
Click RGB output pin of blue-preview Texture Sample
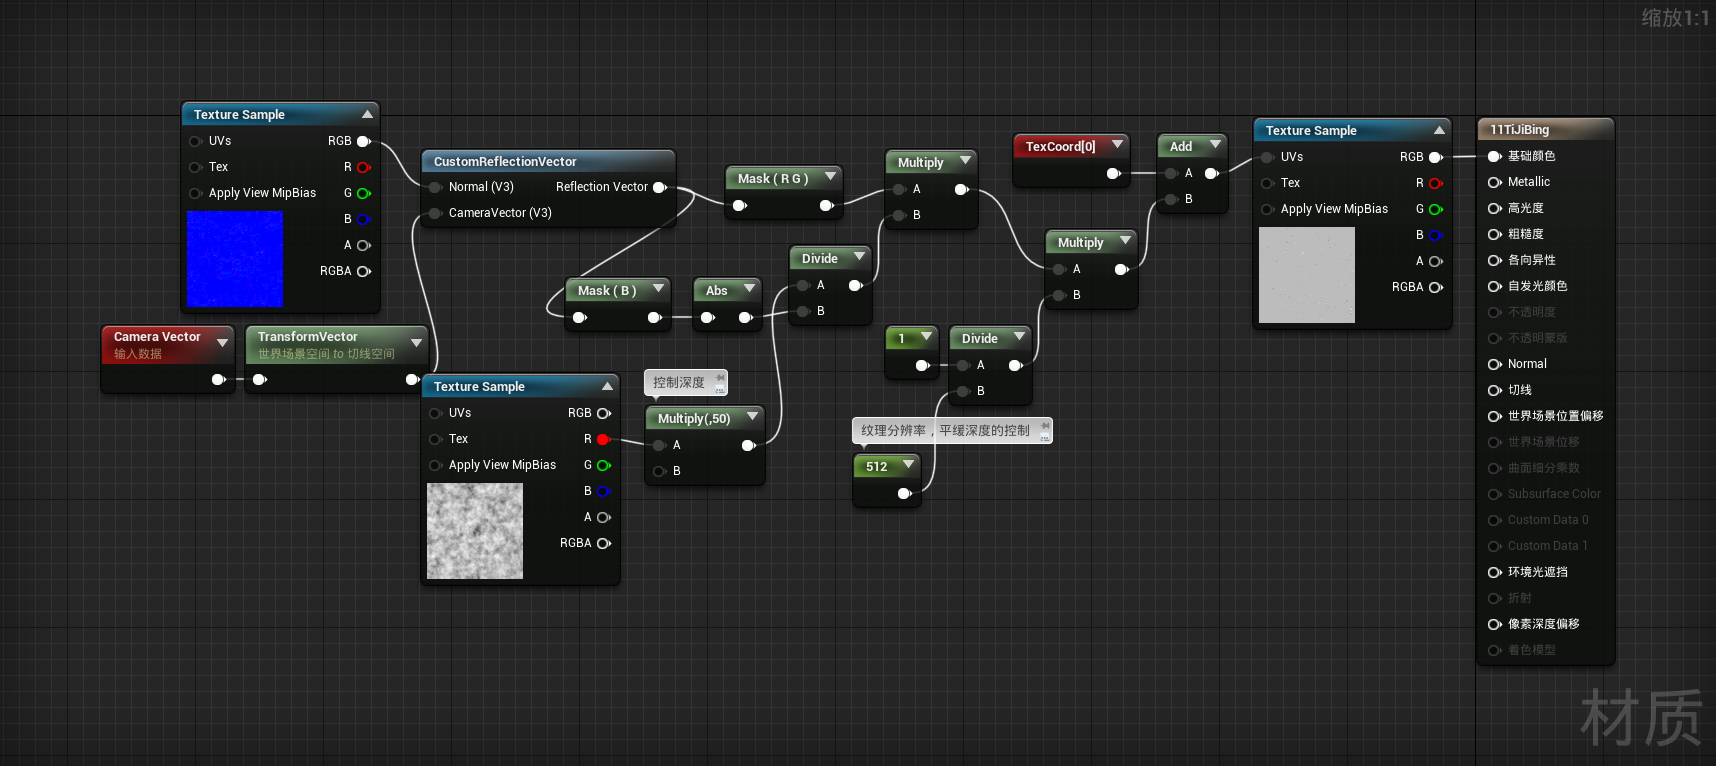coord(364,141)
